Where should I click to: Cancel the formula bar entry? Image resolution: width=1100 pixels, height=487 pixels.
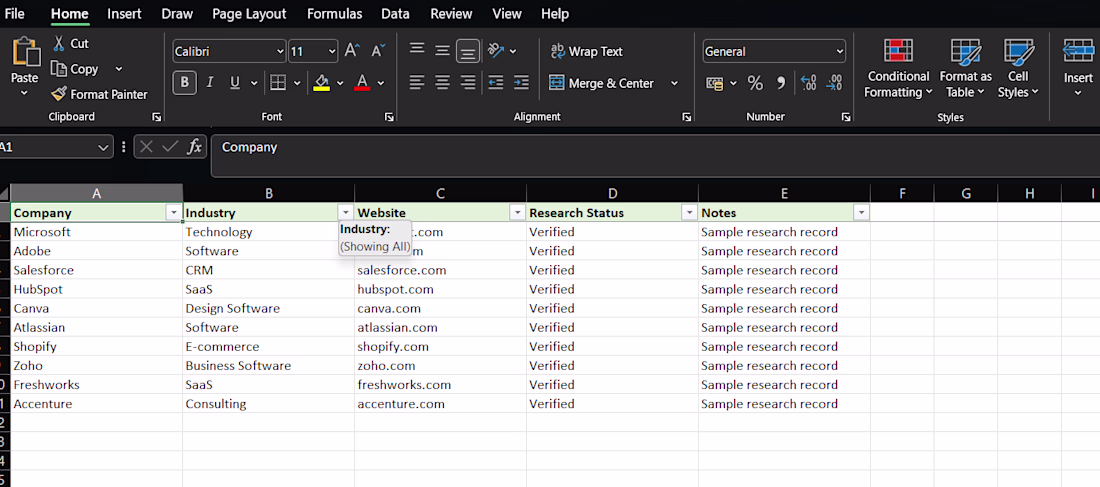click(x=146, y=147)
